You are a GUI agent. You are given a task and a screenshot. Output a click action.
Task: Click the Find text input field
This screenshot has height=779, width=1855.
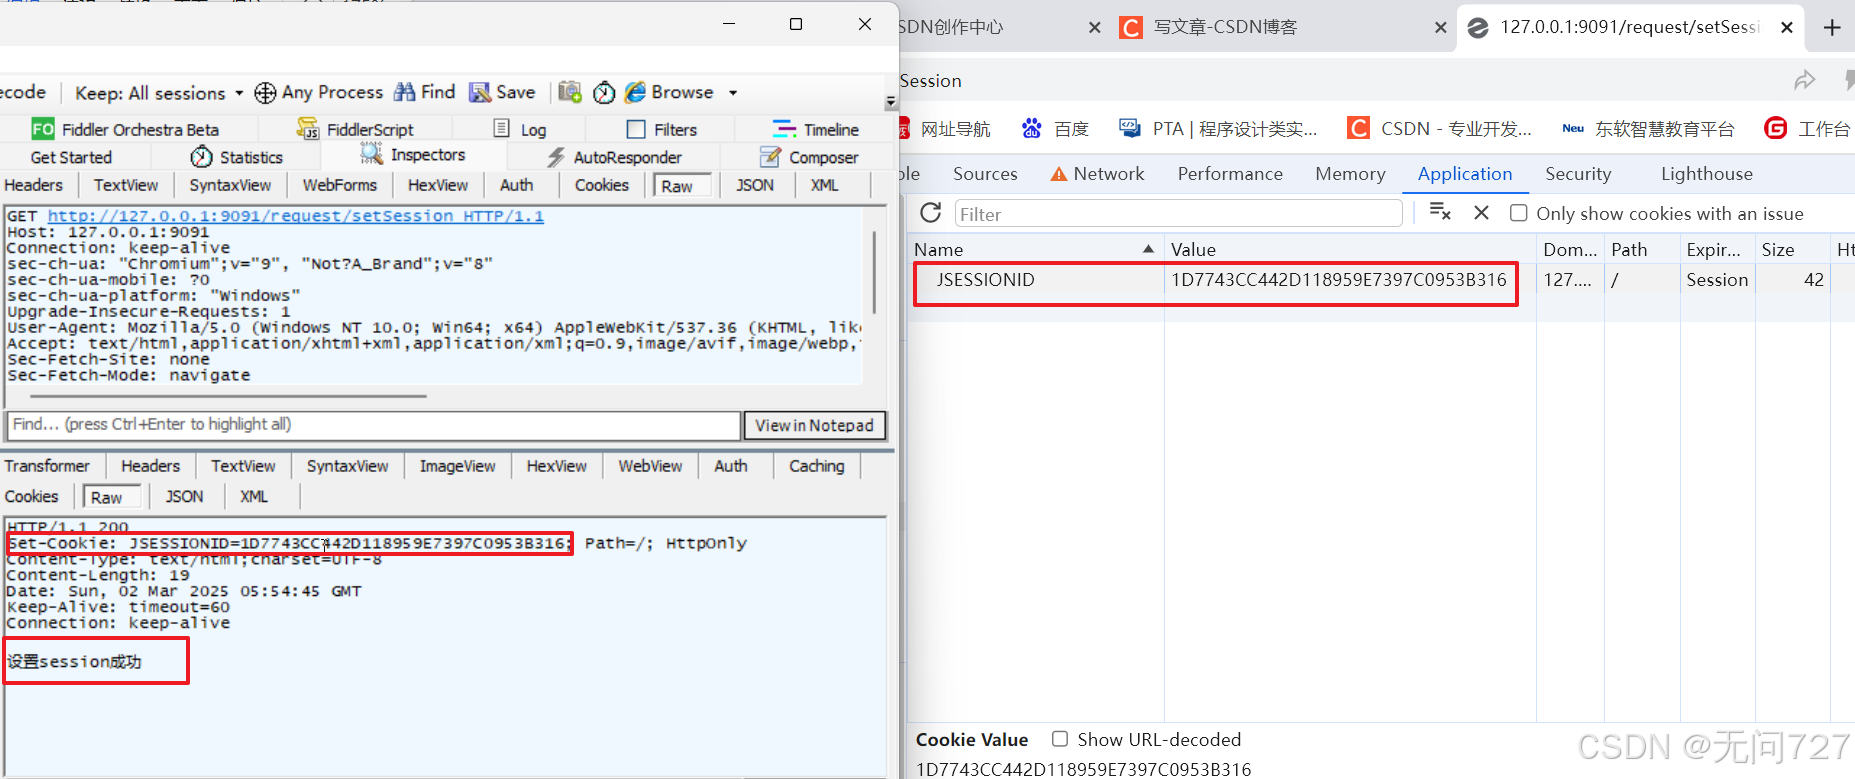point(374,425)
